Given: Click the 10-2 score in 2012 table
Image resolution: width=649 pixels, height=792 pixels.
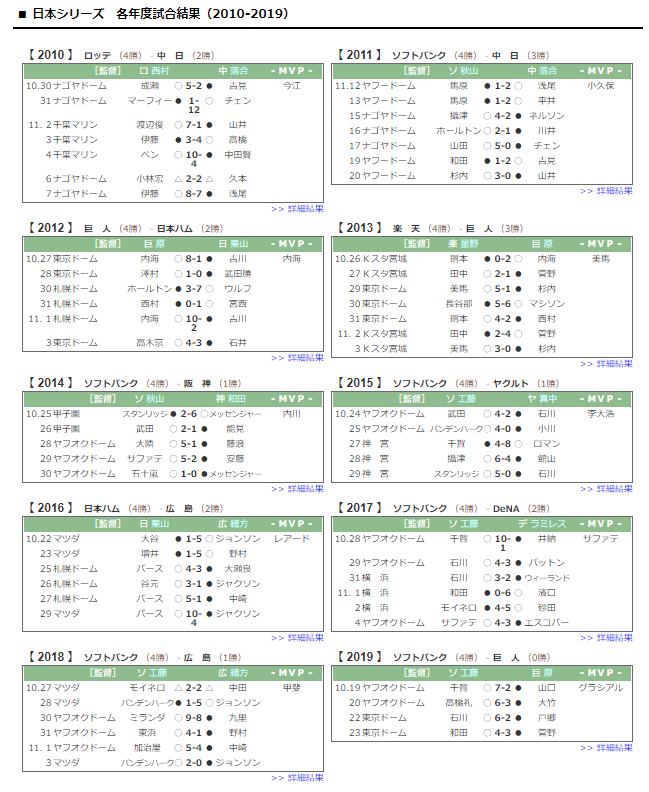Looking at the screenshot, I should pyautogui.click(x=194, y=323).
